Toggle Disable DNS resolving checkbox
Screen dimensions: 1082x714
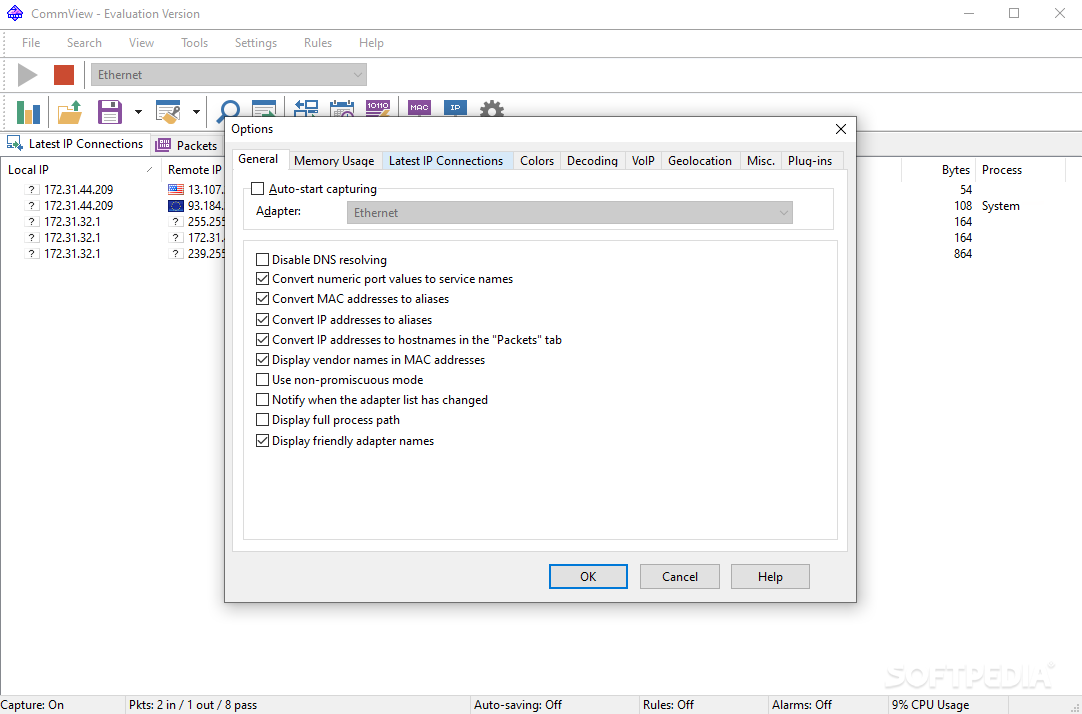(x=262, y=259)
